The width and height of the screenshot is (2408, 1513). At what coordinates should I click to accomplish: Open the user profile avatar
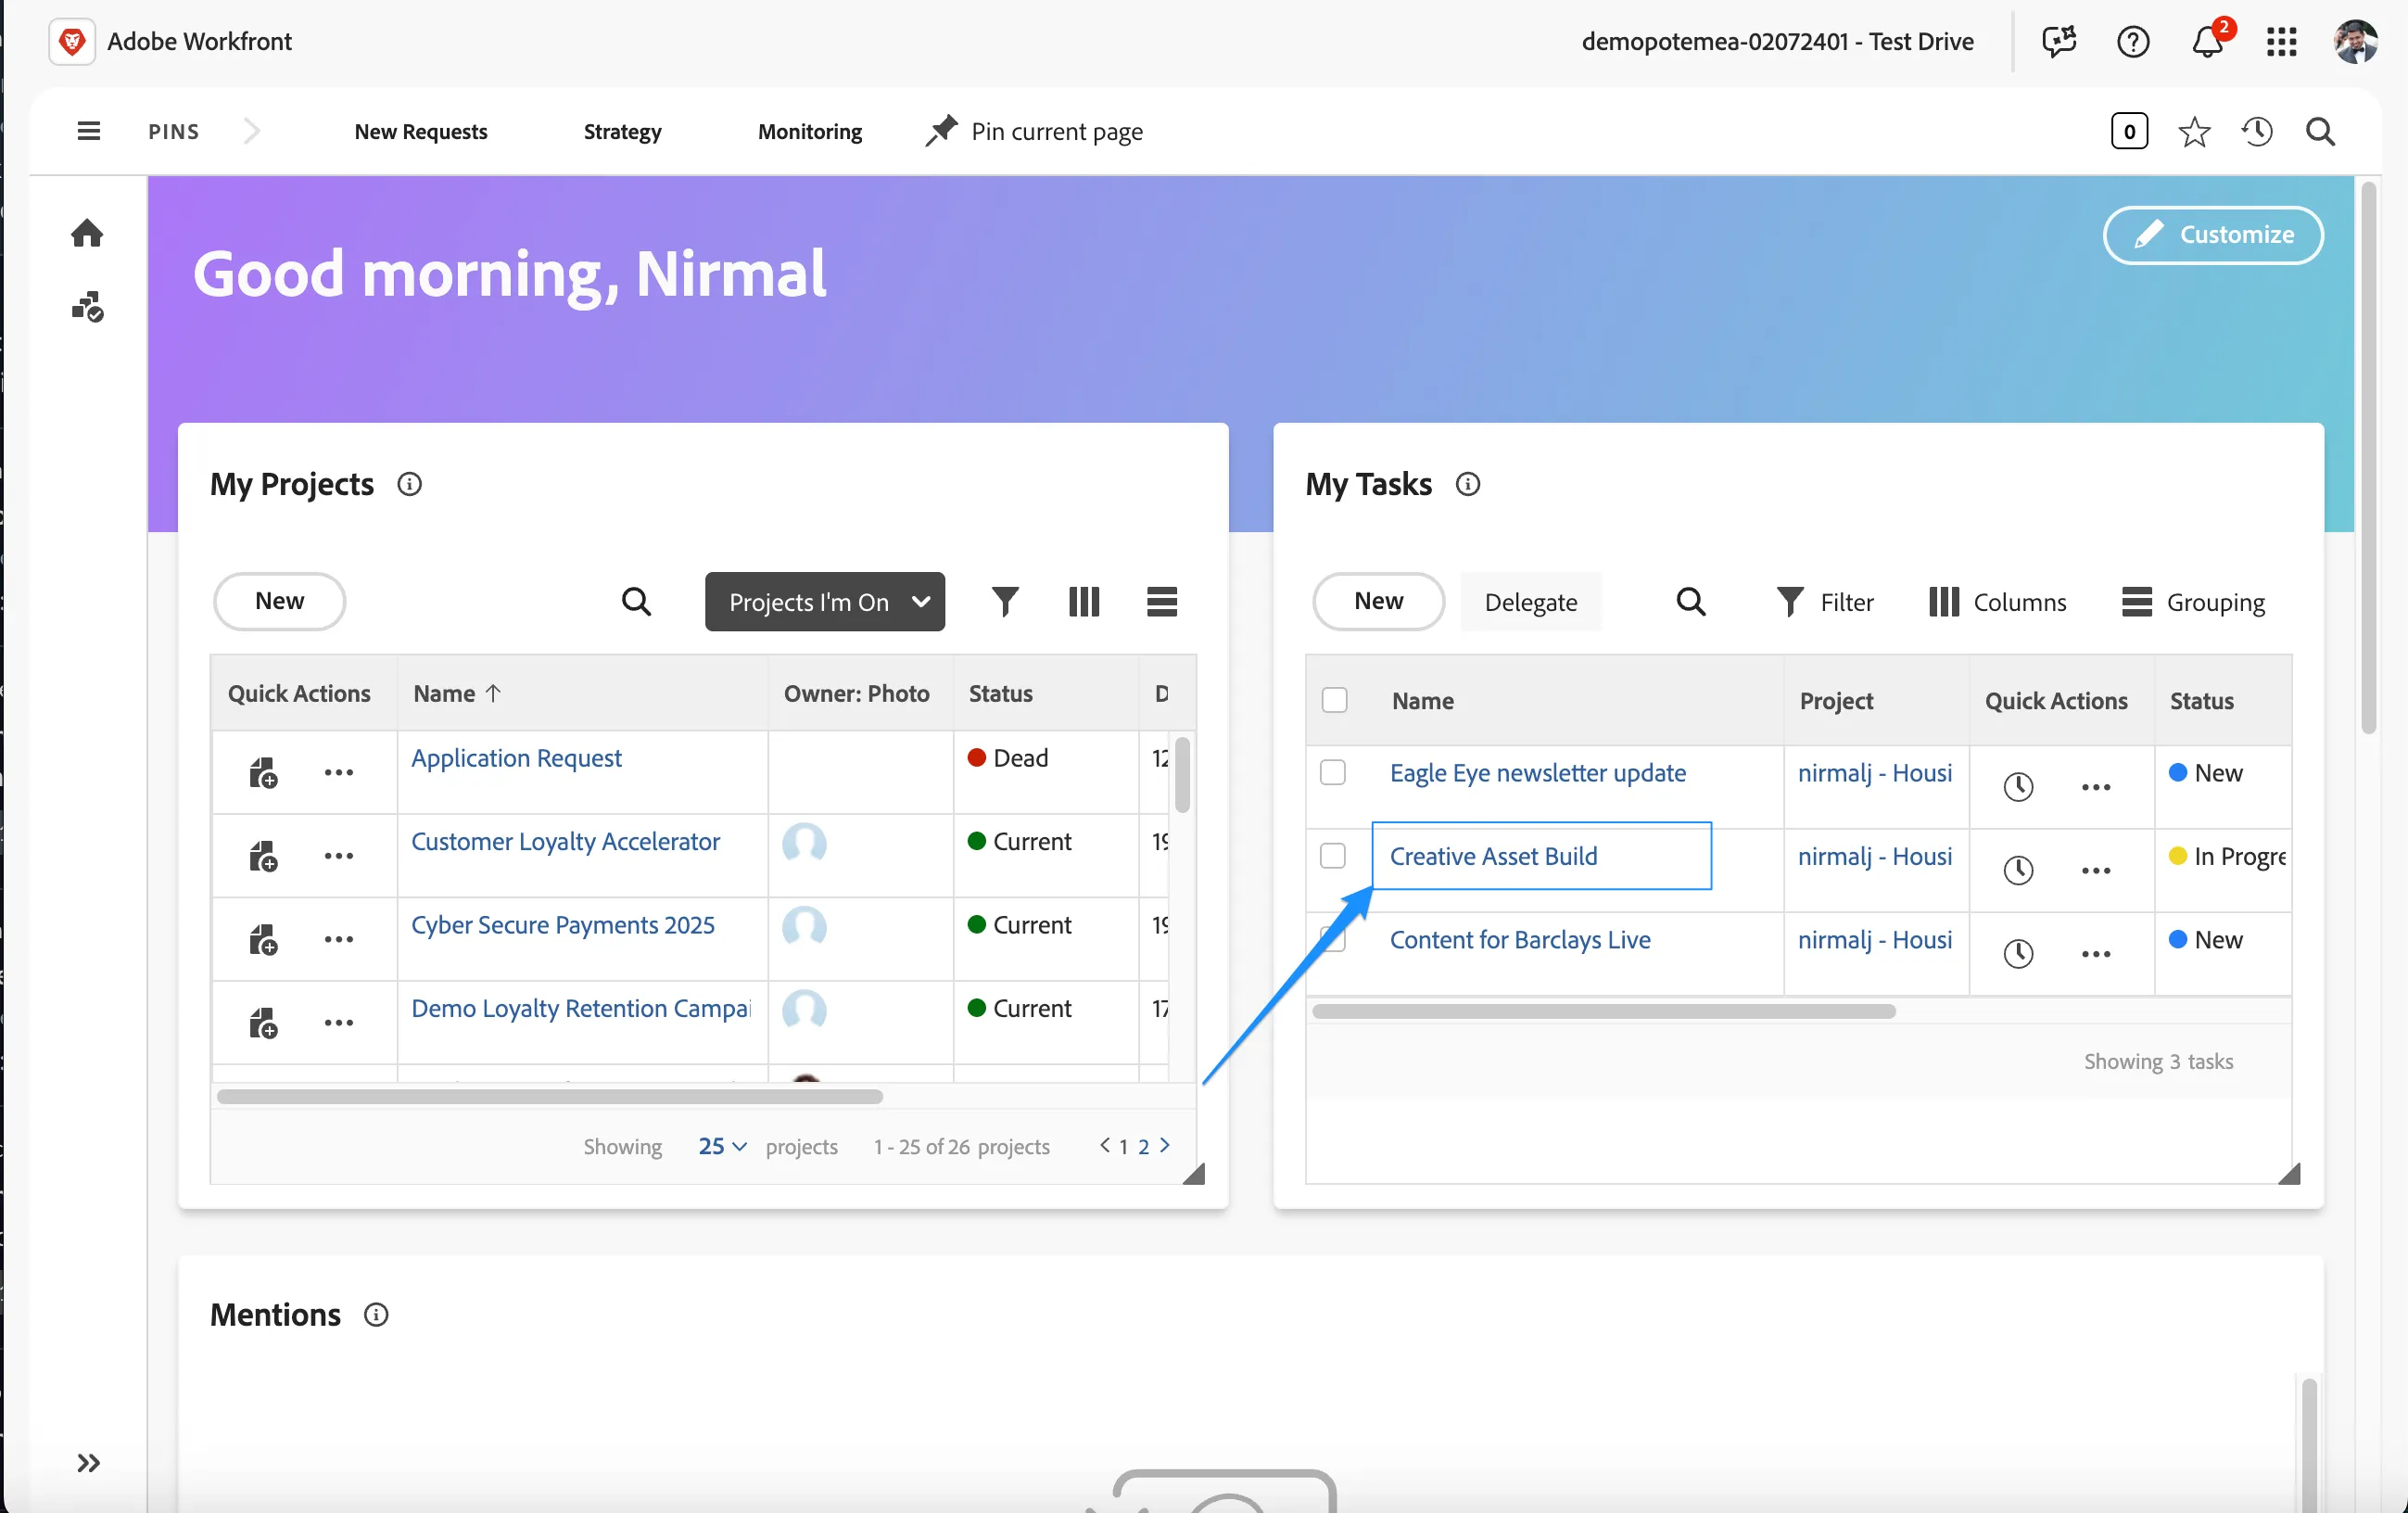click(x=2354, y=41)
